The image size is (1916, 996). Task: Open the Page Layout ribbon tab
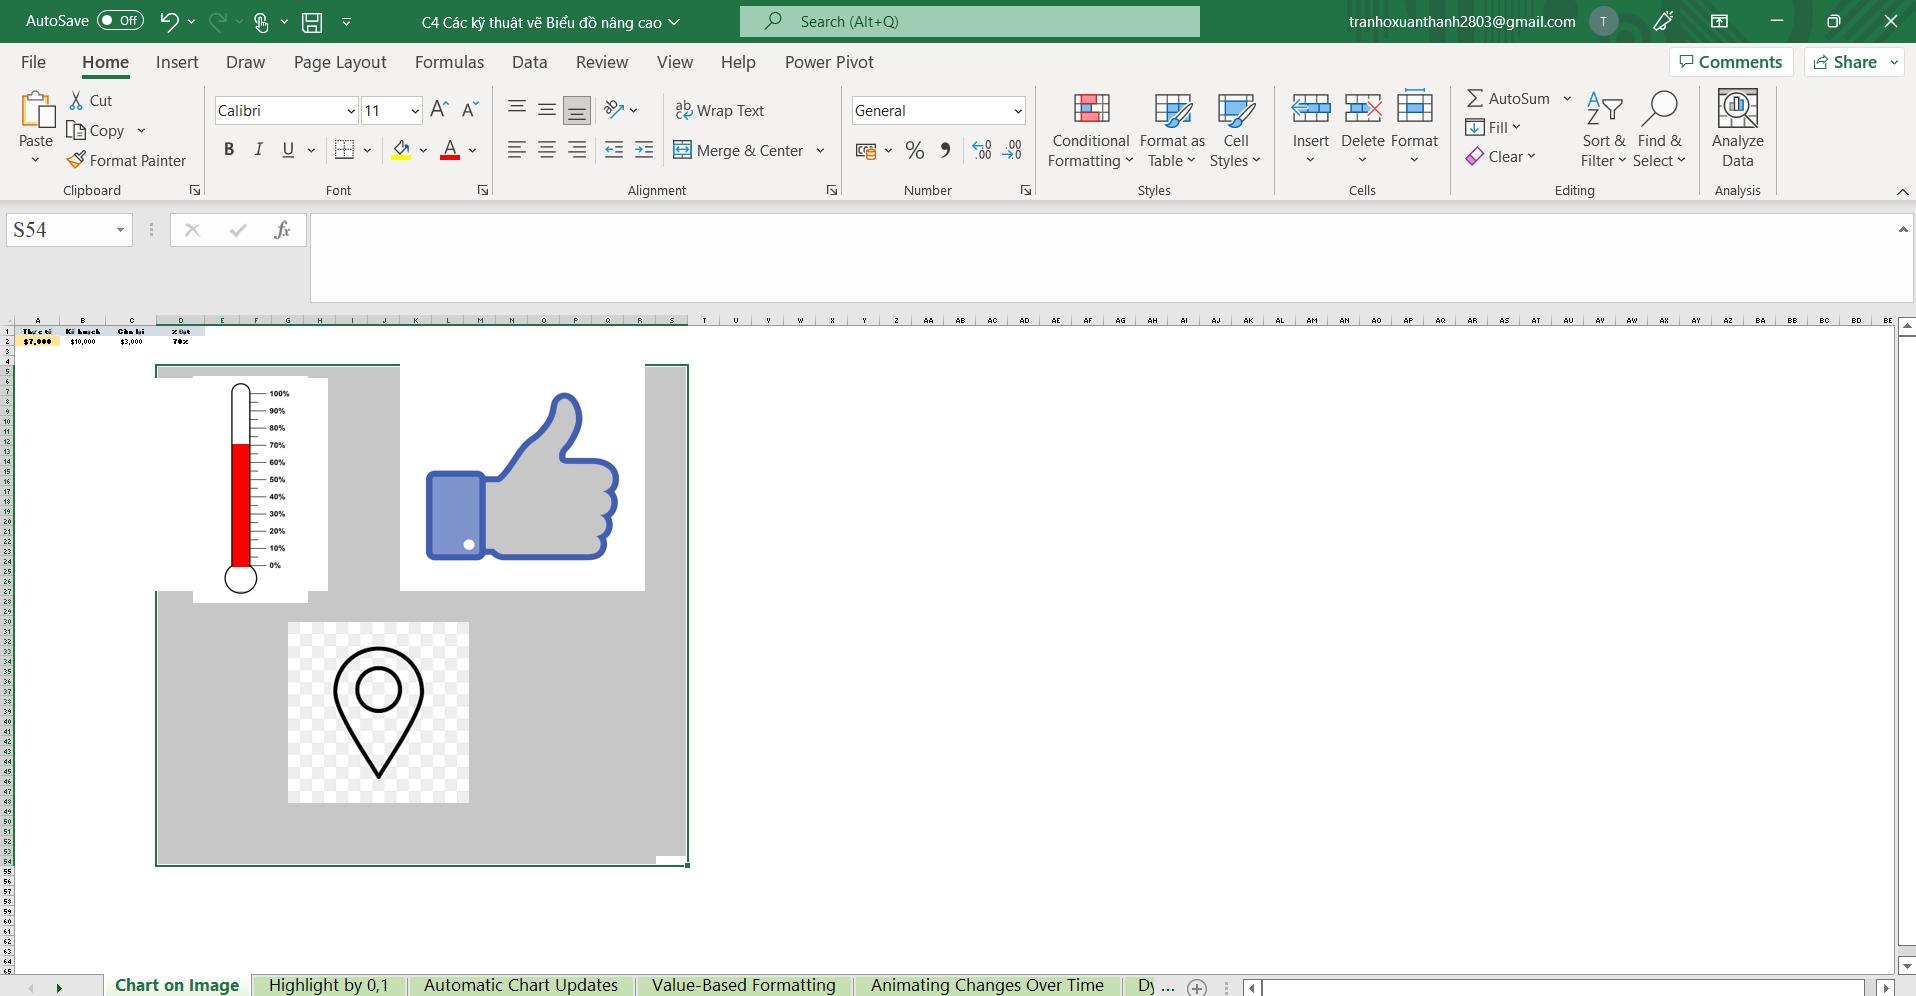pos(339,62)
